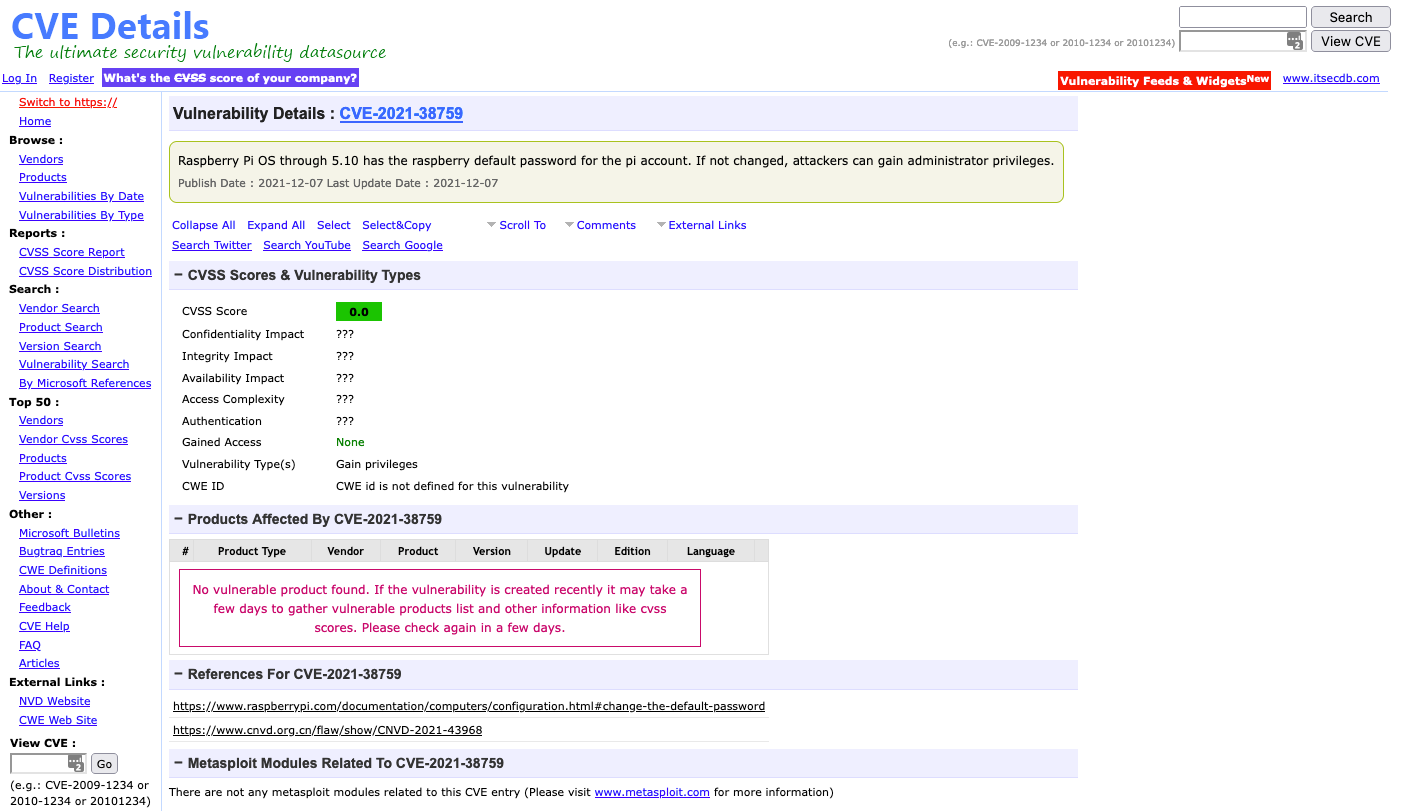This screenshot has height=811, width=1414.
Task: Click the Go button in sidebar
Action: 104,764
